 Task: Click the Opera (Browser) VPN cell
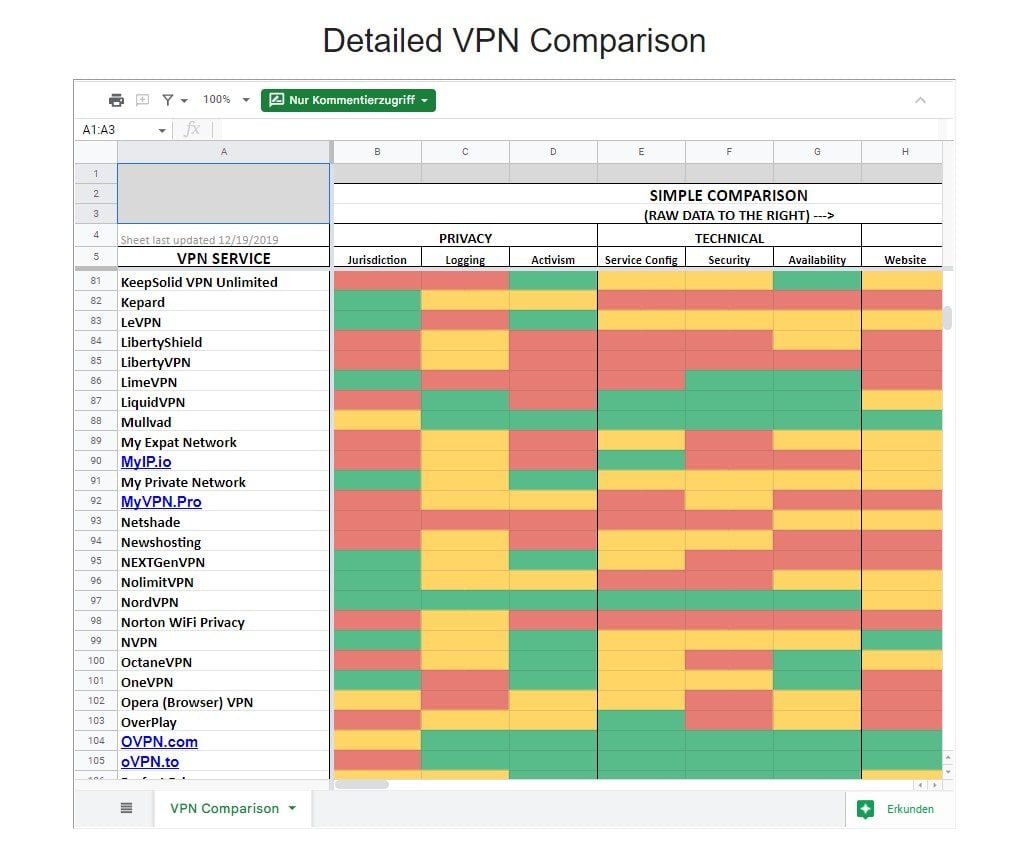tap(223, 702)
